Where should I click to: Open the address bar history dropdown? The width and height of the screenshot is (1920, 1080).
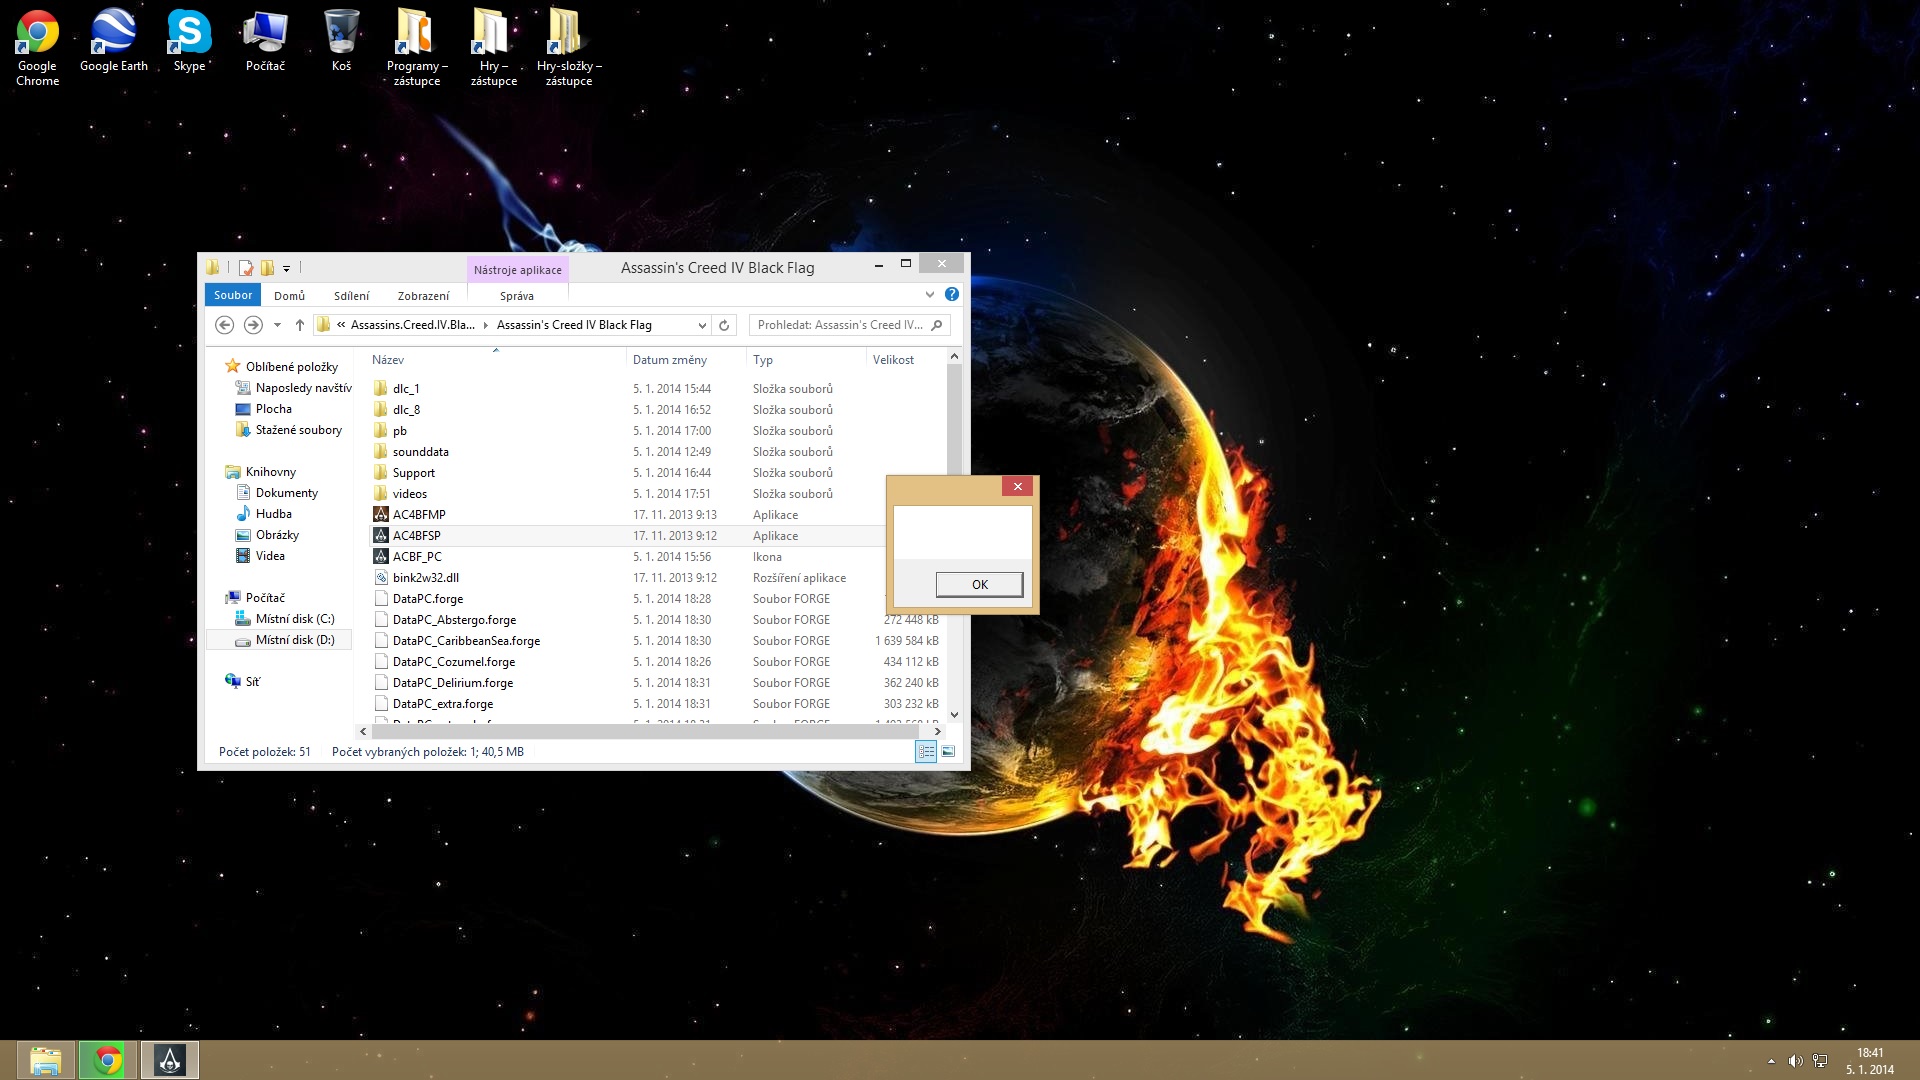point(702,325)
